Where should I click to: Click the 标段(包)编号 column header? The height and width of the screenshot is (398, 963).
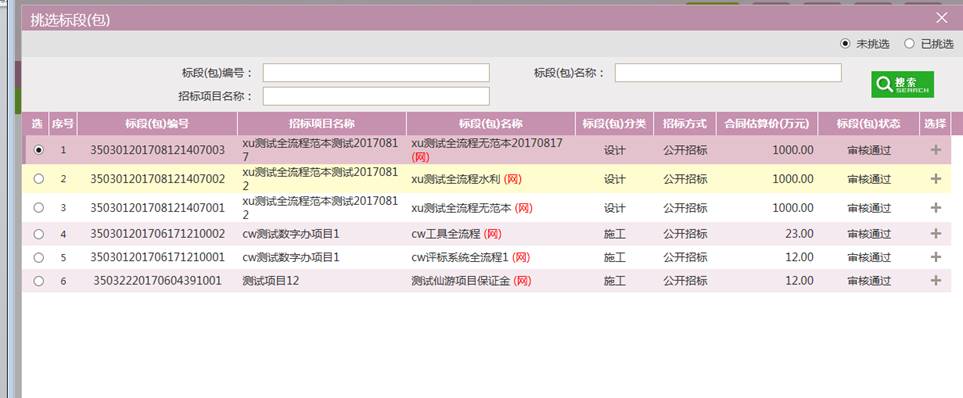click(x=157, y=123)
